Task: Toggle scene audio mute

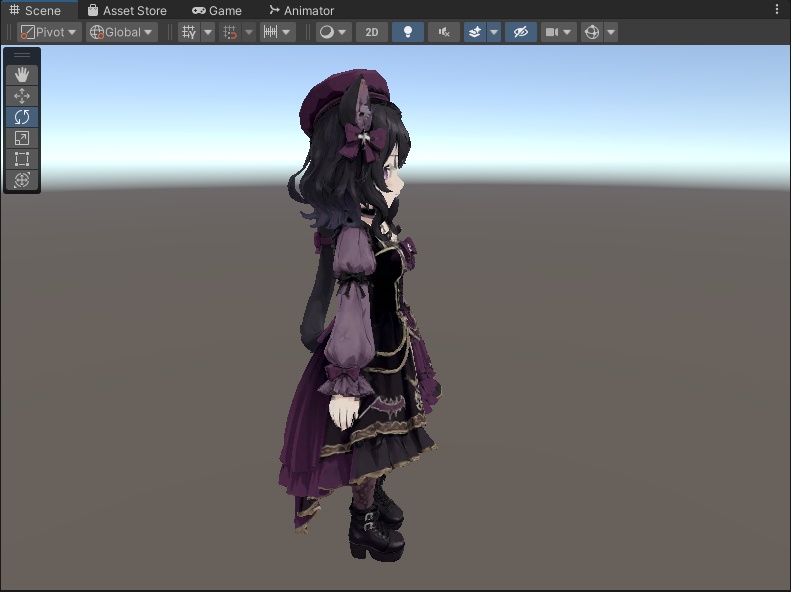Action: pos(444,32)
